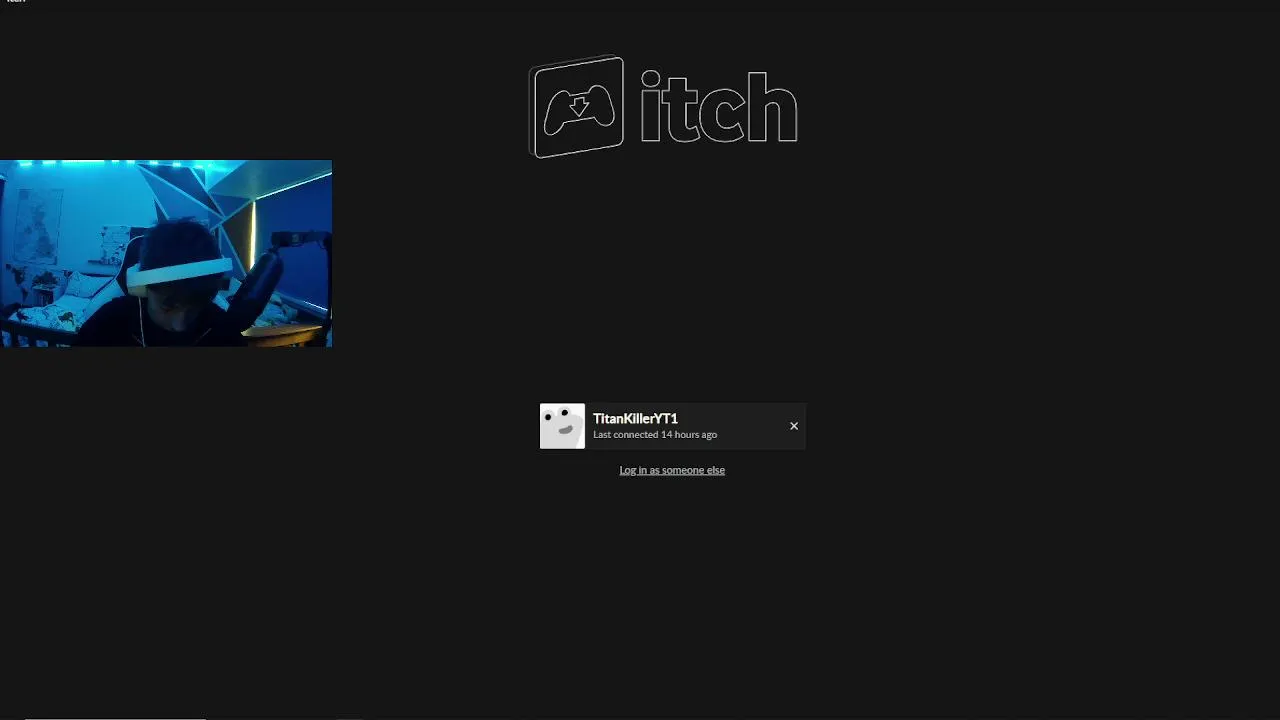This screenshot has width=1280, height=720.
Task: Click the TitanKillerYT1 profile avatar
Action: click(x=562, y=426)
